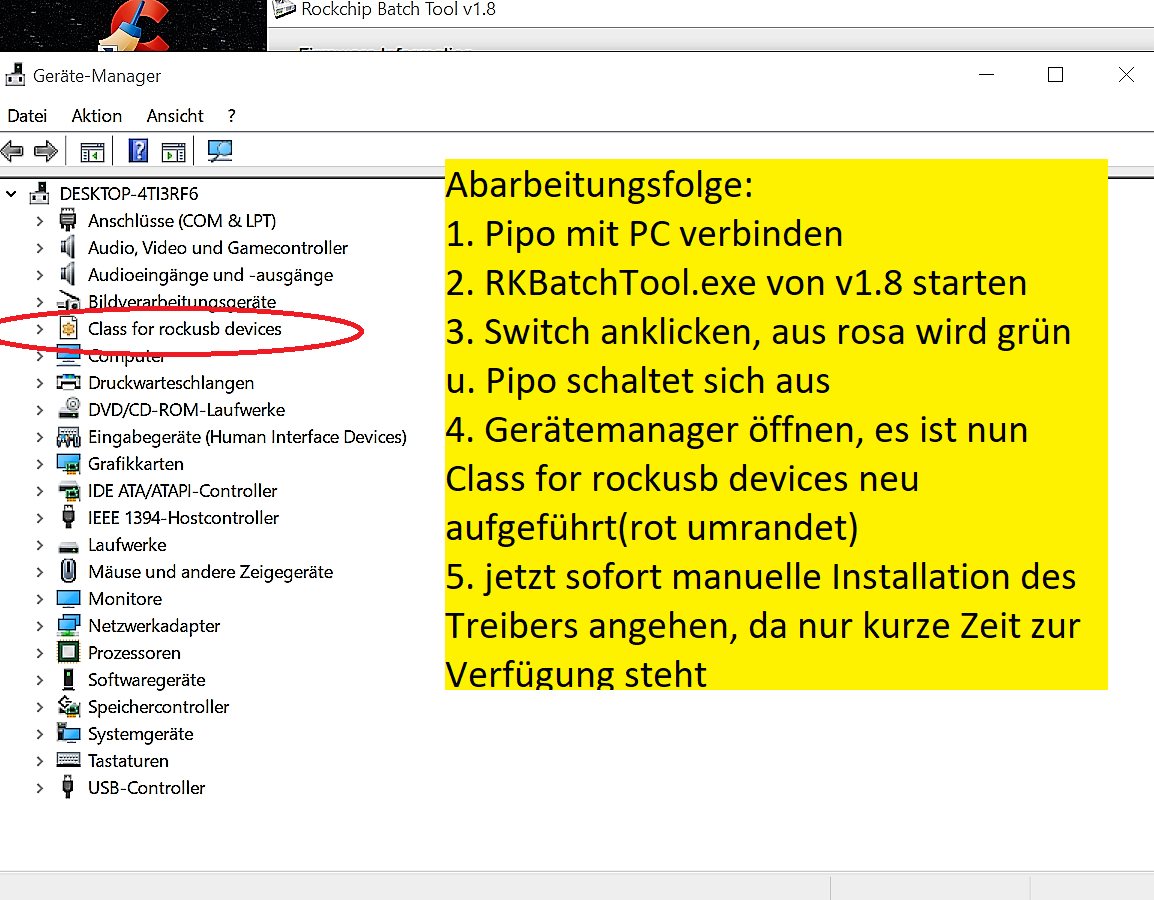The width and height of the screenshot is (1154, 900).
Task: Expand the Netzwerkadapter node
Action: 40,626
